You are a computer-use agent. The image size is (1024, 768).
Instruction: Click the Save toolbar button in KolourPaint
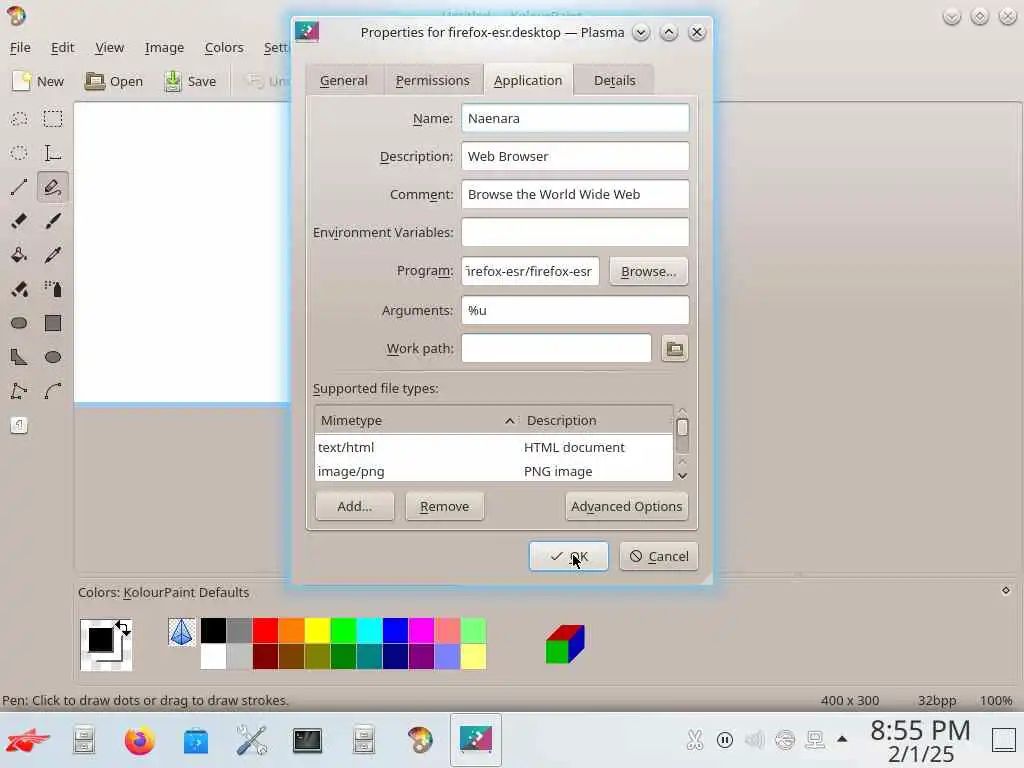point(191,81)
